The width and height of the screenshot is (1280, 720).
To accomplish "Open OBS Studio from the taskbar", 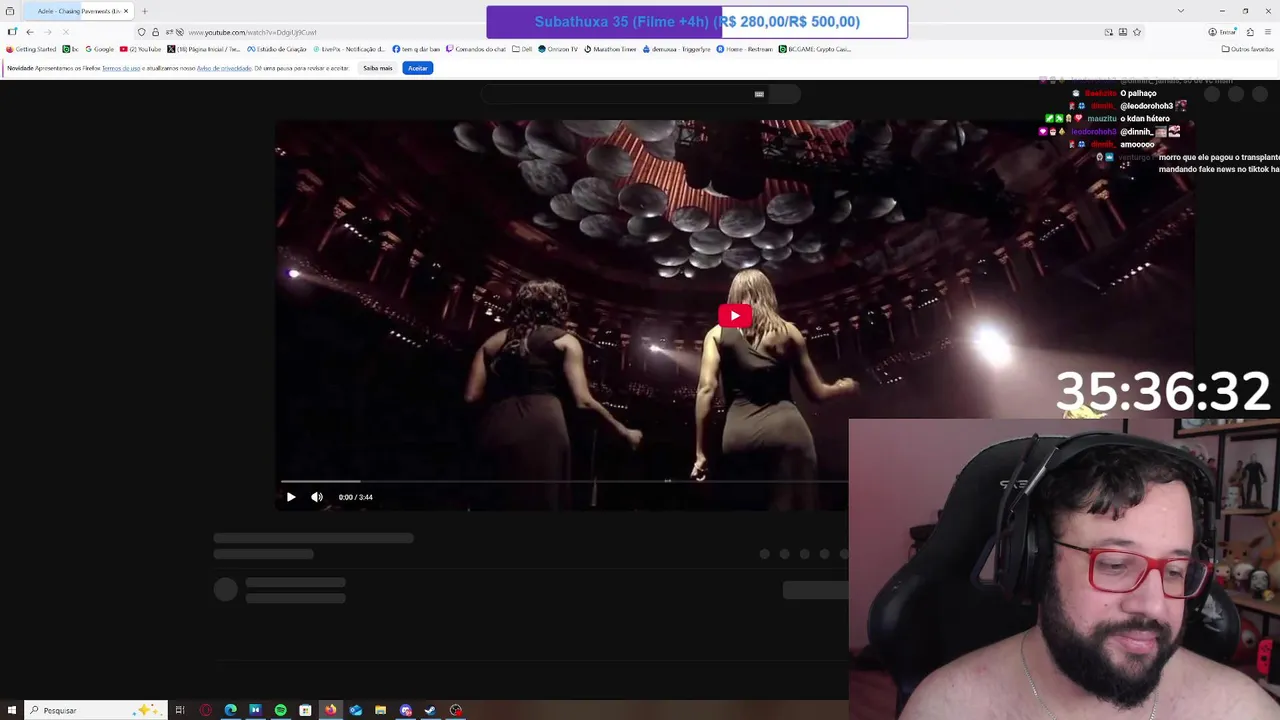I will 455,710.
